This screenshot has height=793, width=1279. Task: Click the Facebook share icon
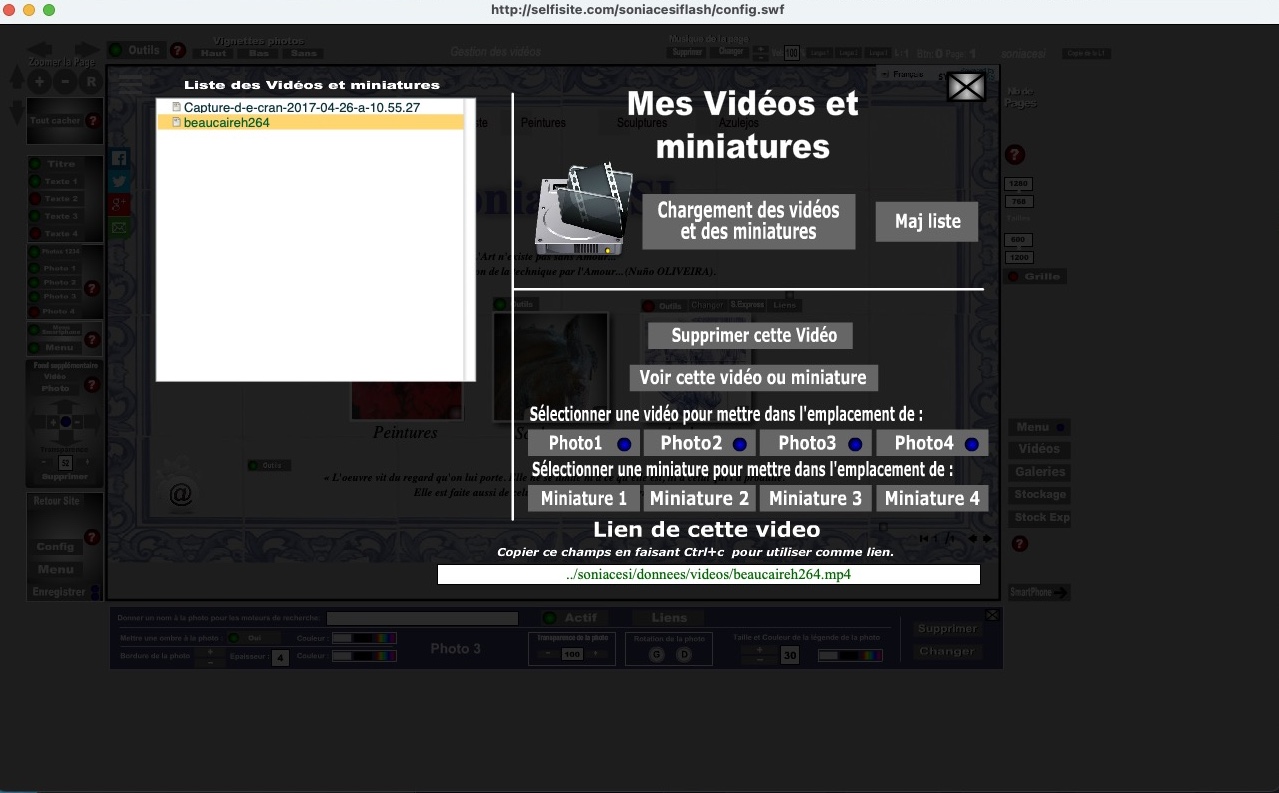click(x=120, y=158)
